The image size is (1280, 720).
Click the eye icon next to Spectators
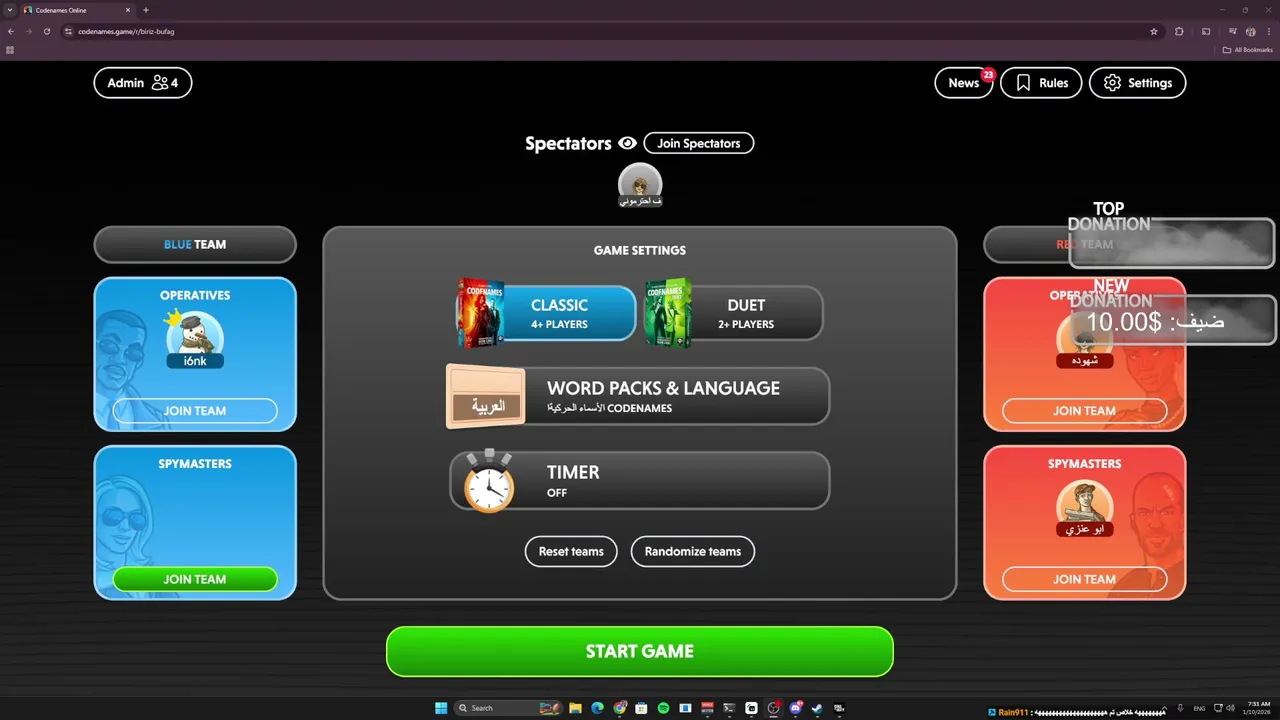(627, 143)
